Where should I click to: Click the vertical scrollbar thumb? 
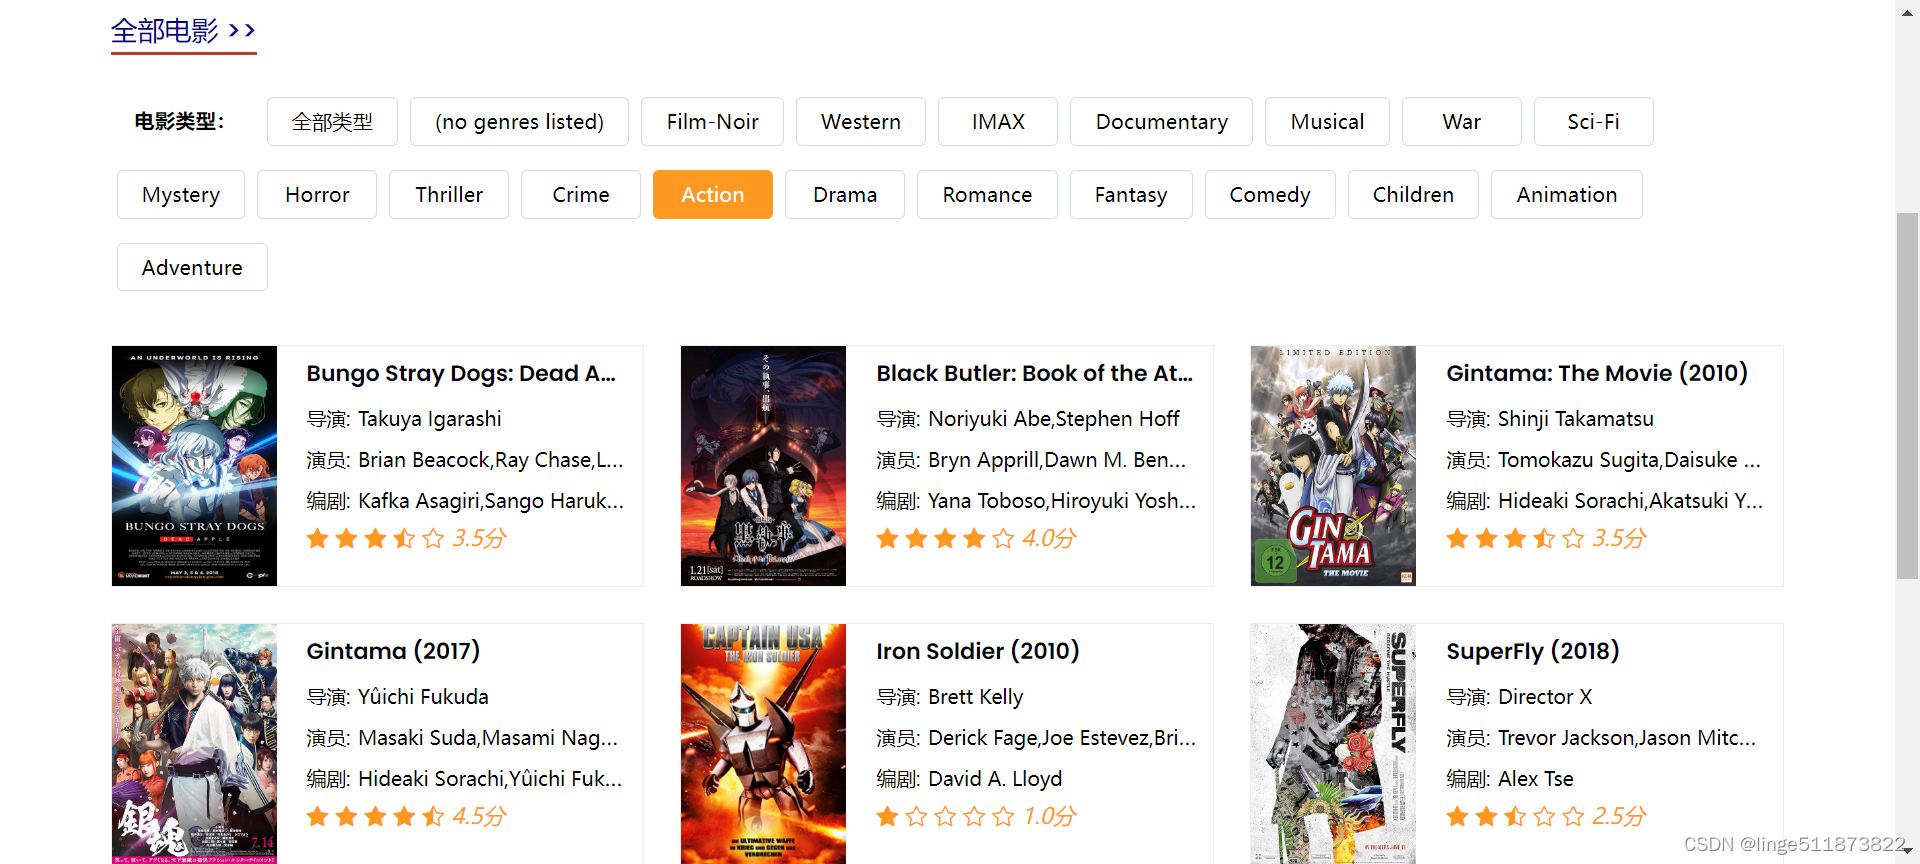[x=1907, y=396]
